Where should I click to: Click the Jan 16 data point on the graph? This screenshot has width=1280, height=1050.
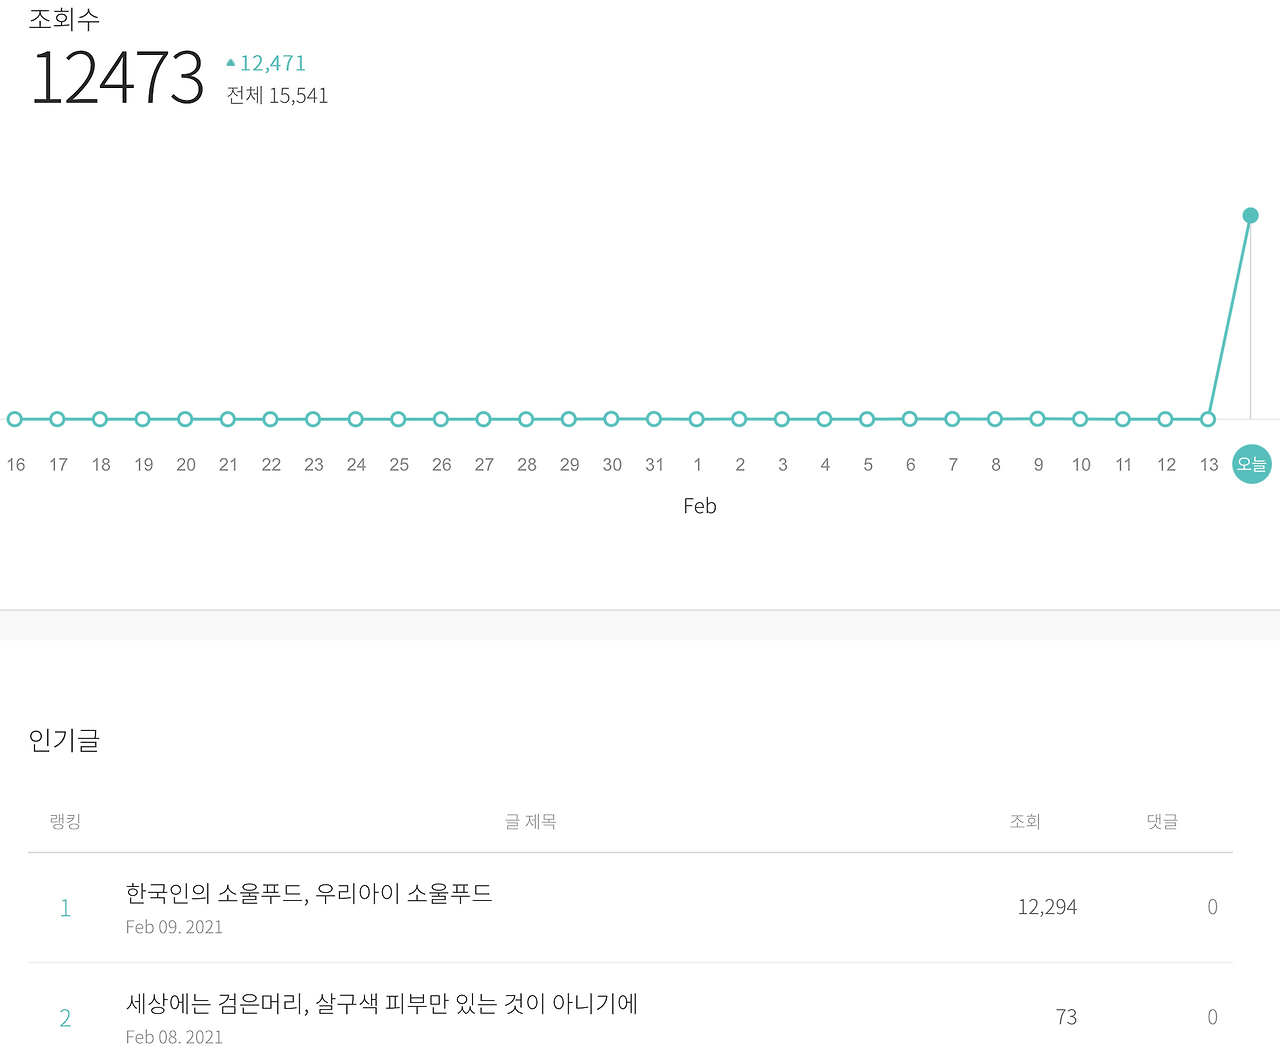pos(15,418)
